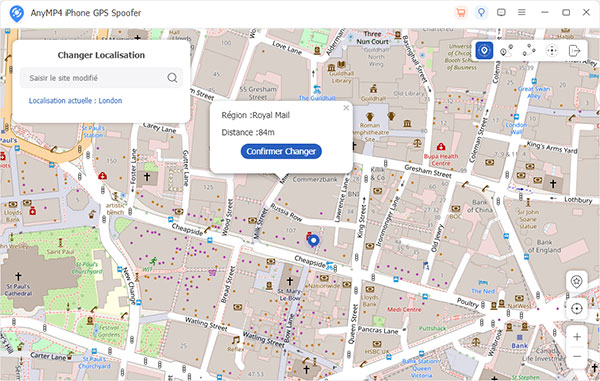Zoom out with the minus button
600x381 pixels.
577,357
